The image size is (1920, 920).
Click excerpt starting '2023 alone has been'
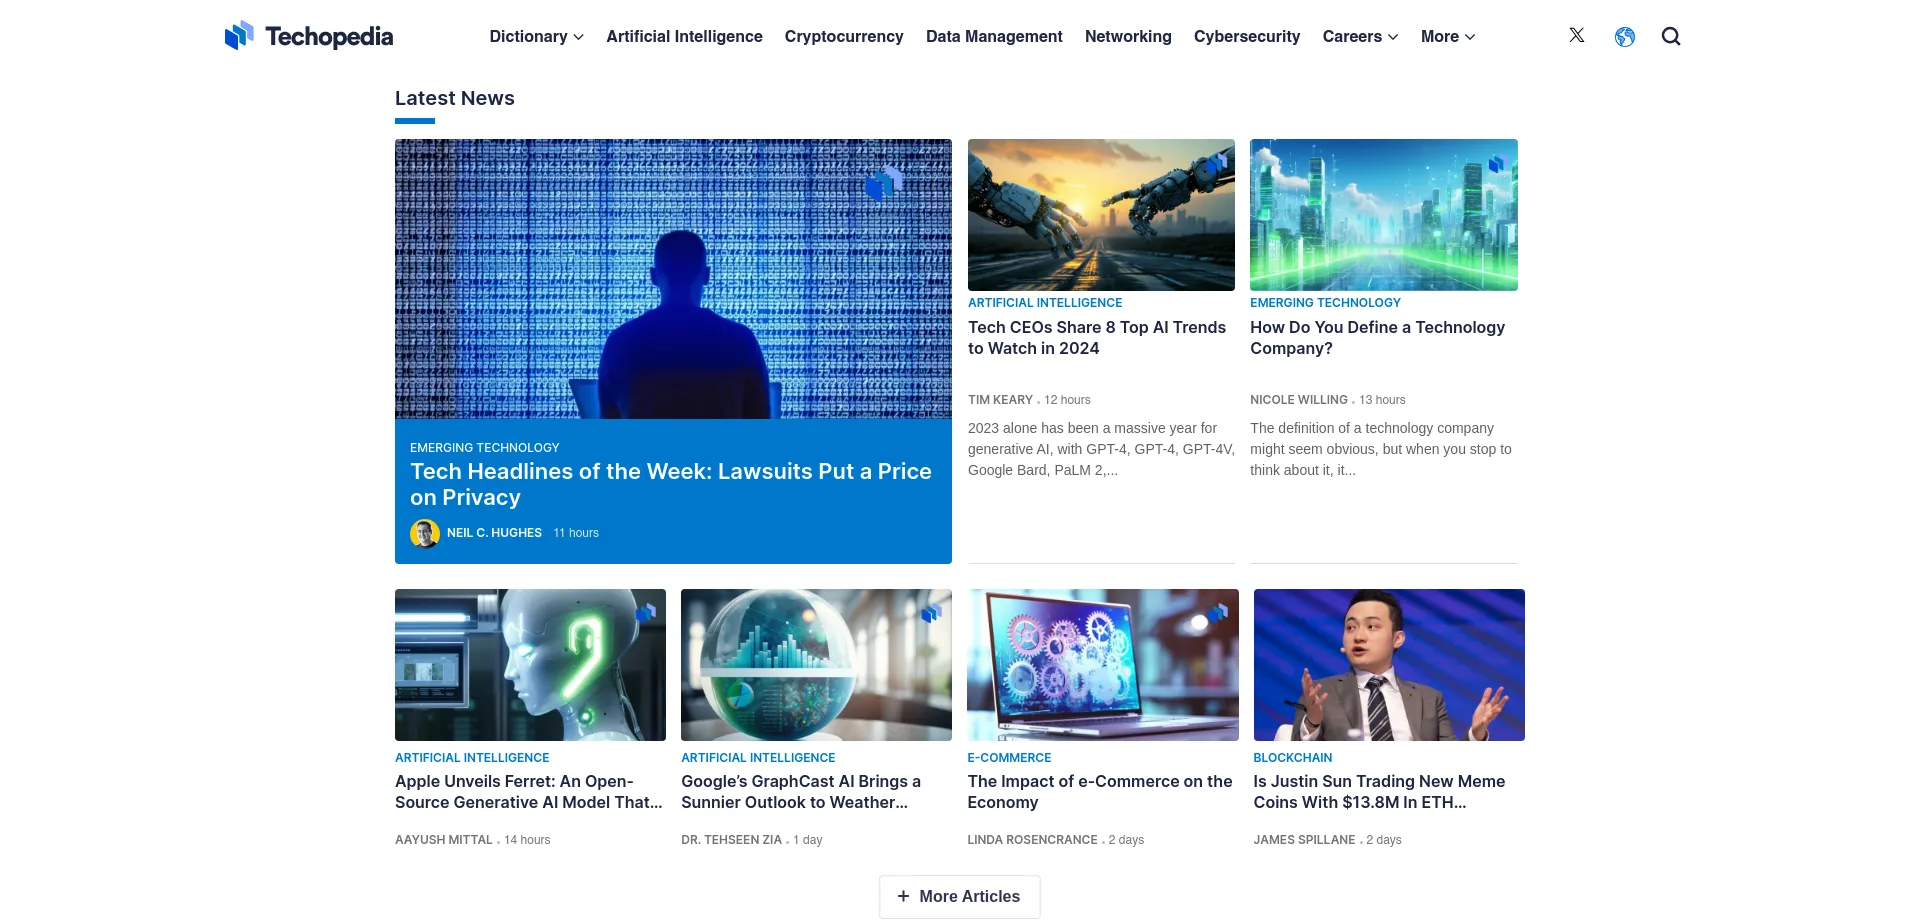point(1101,449)
